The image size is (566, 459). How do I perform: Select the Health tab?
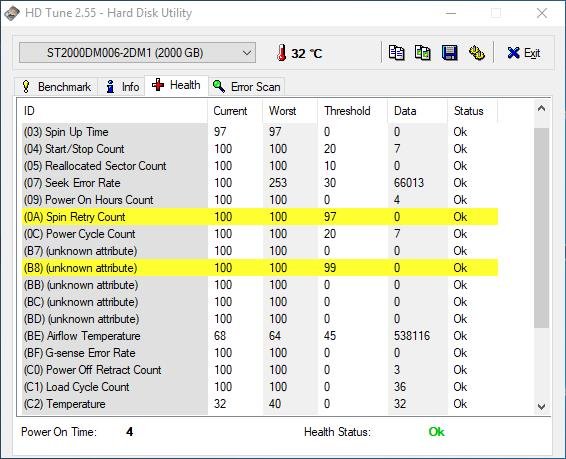[x=177, y=85]
